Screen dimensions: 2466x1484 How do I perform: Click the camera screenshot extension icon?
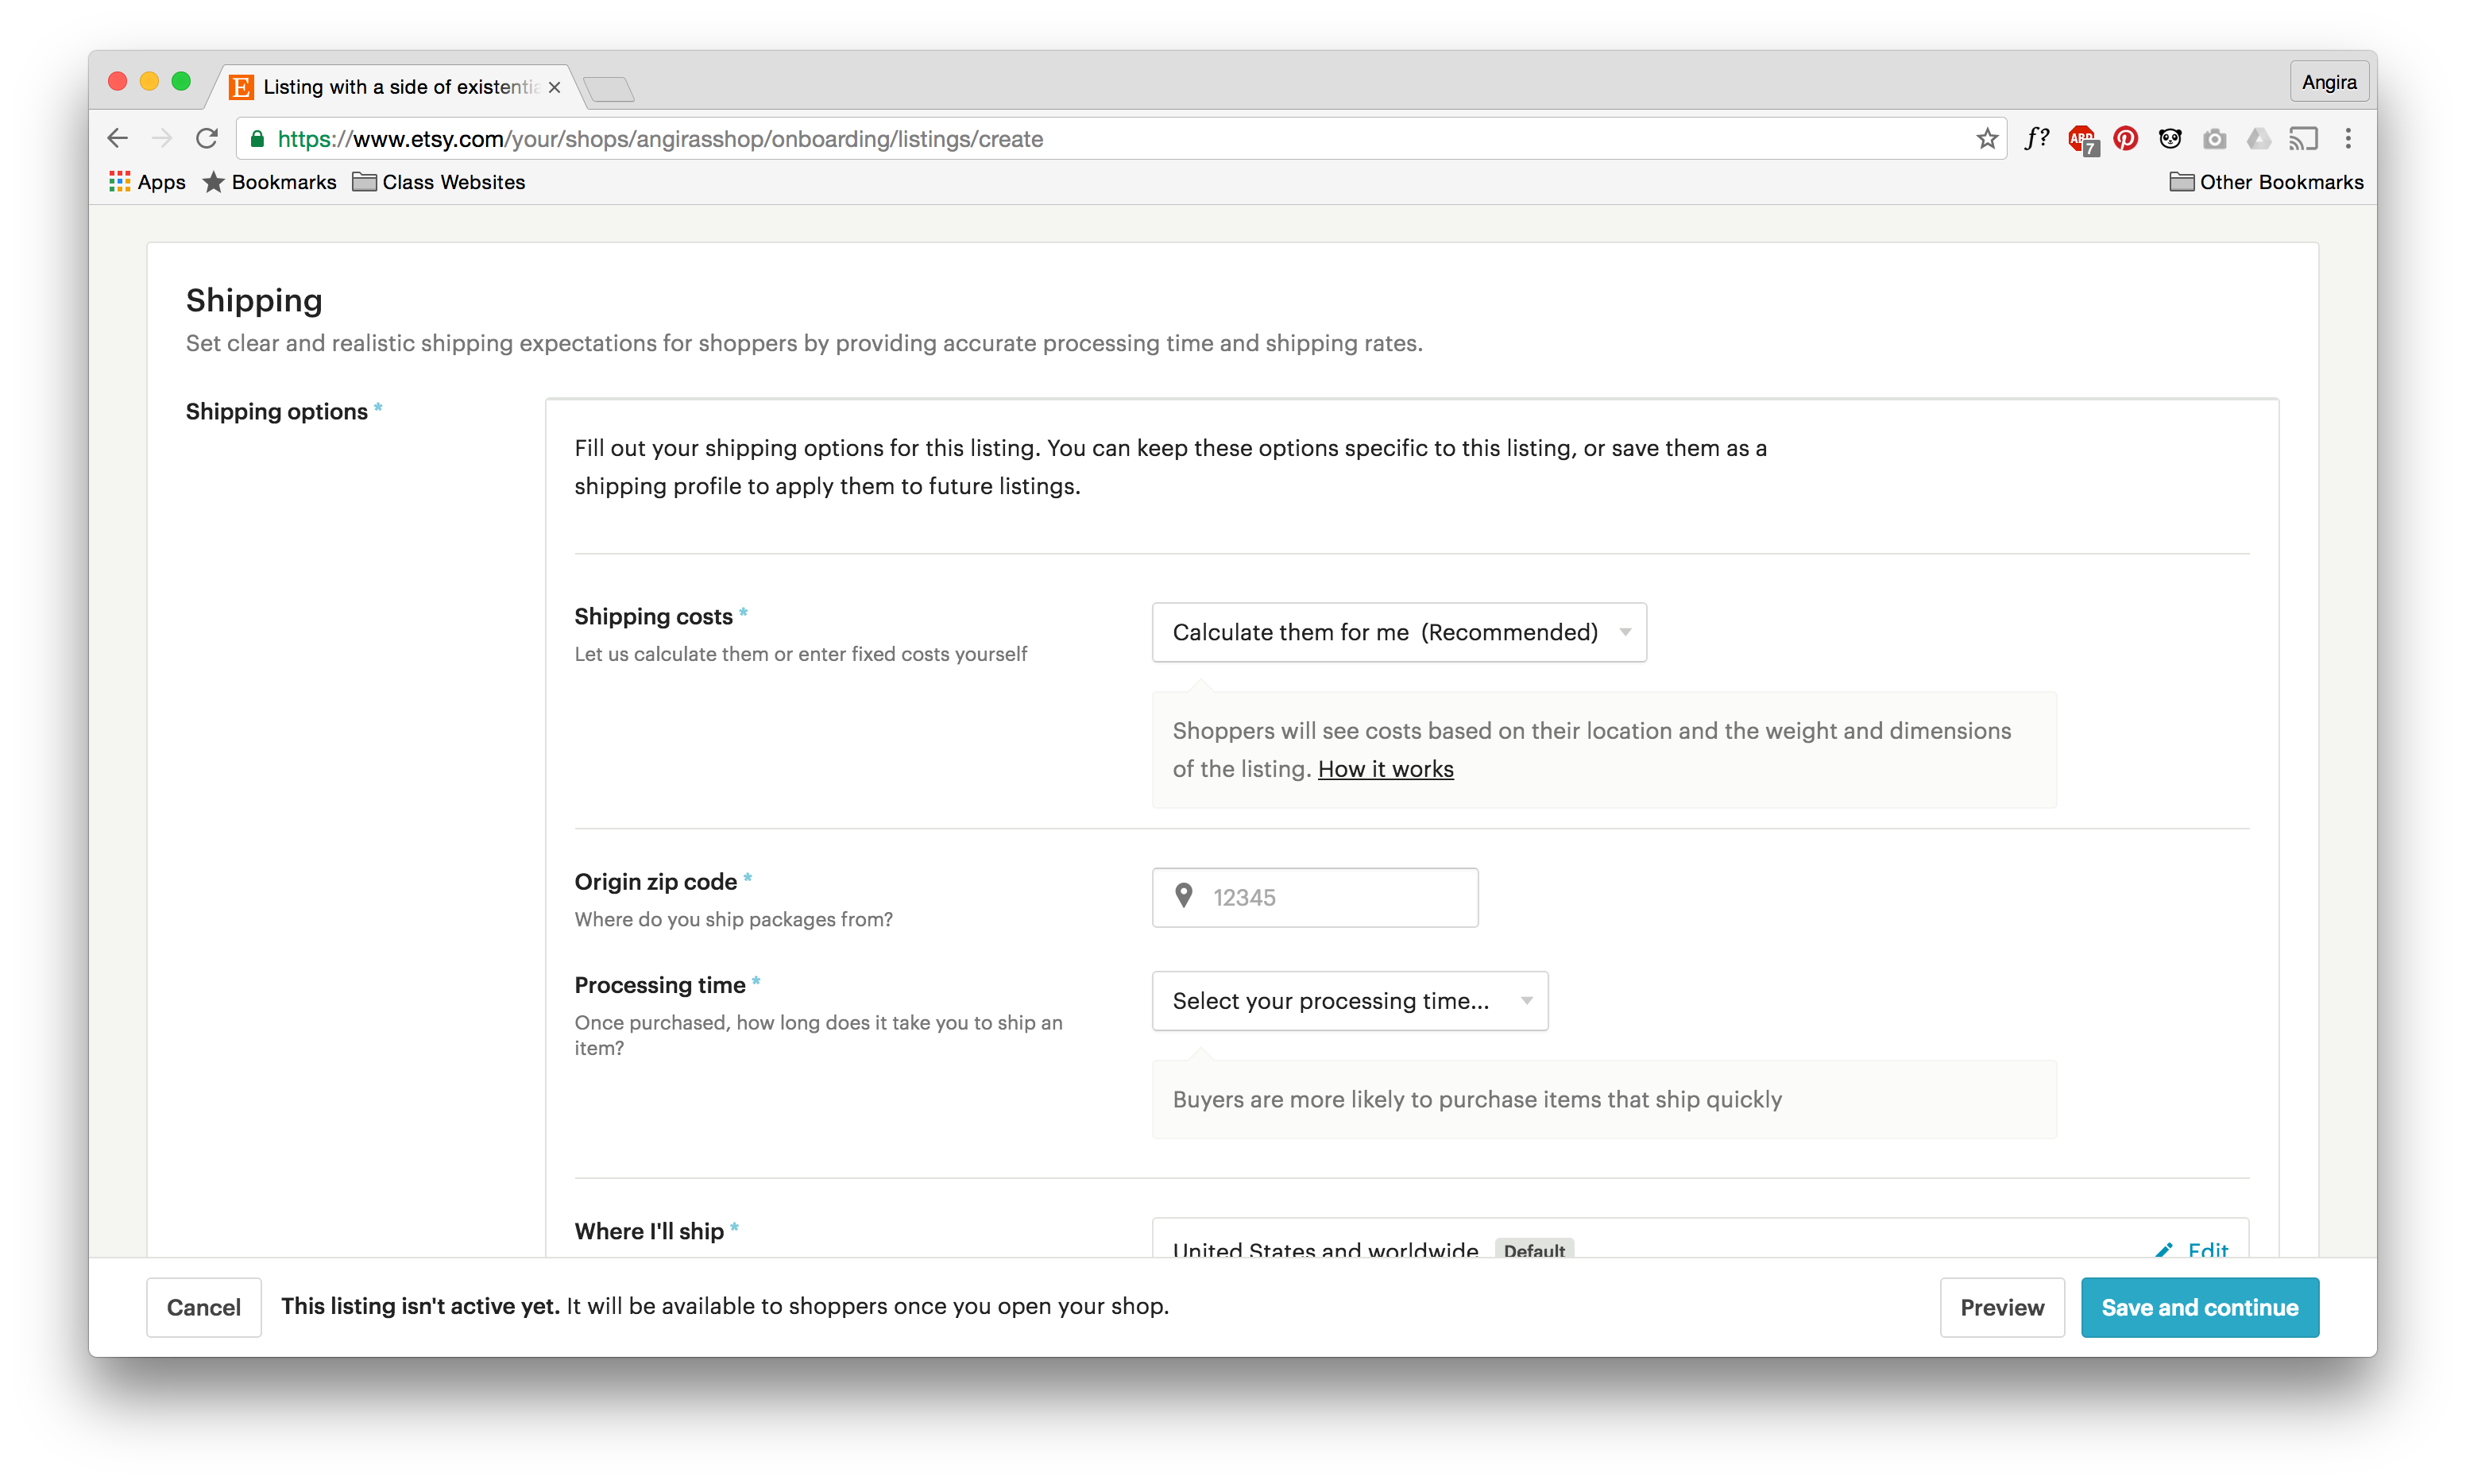click(2214, 139)
